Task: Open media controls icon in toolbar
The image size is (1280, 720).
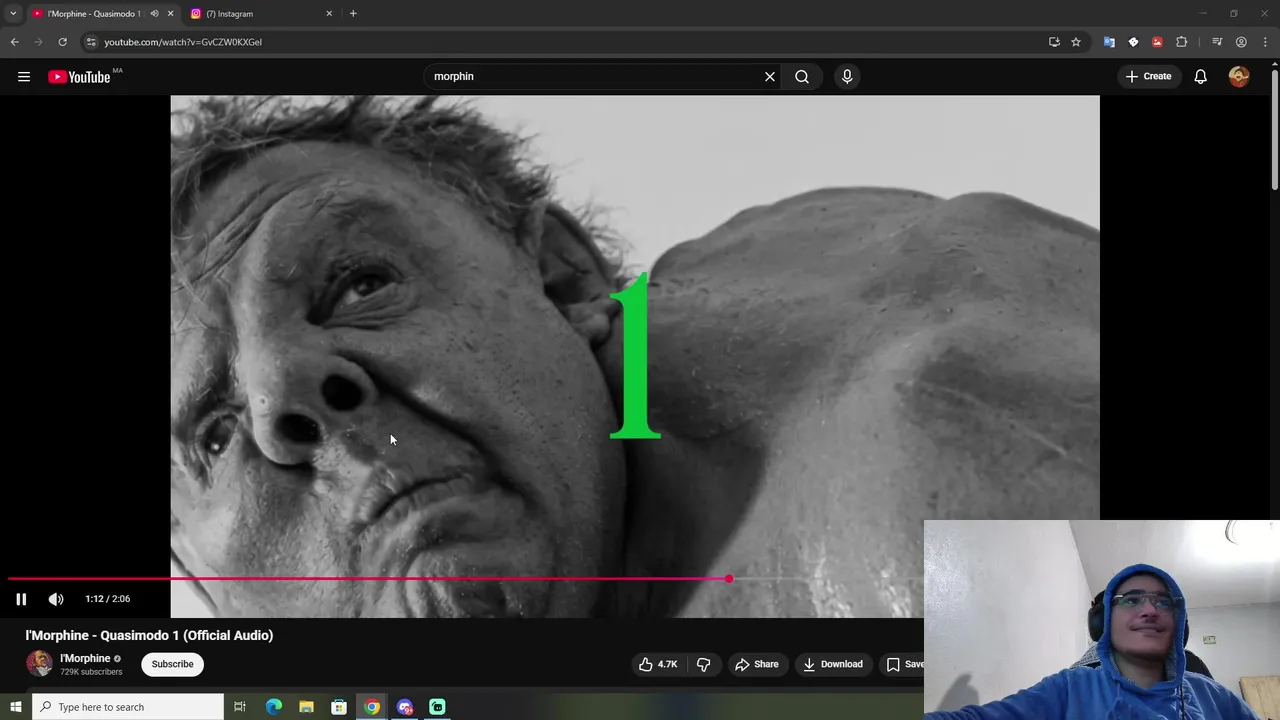Action: point(1217,42)
